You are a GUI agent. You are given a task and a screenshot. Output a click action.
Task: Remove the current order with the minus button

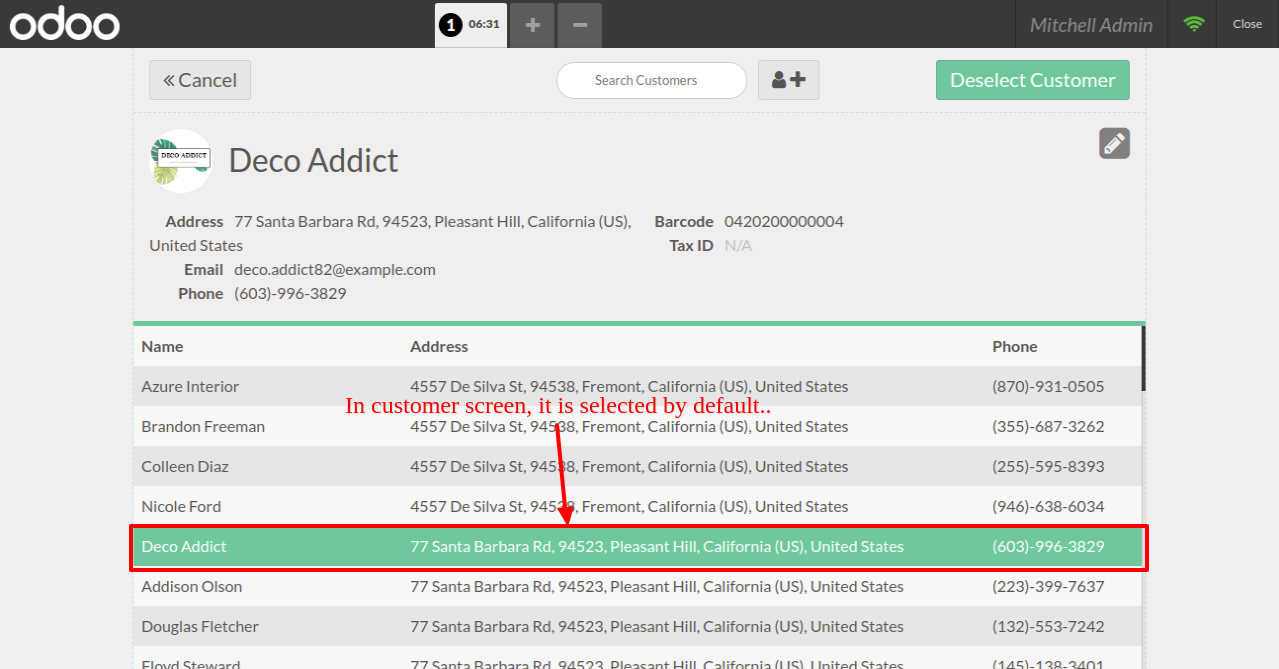pos(580,25)
